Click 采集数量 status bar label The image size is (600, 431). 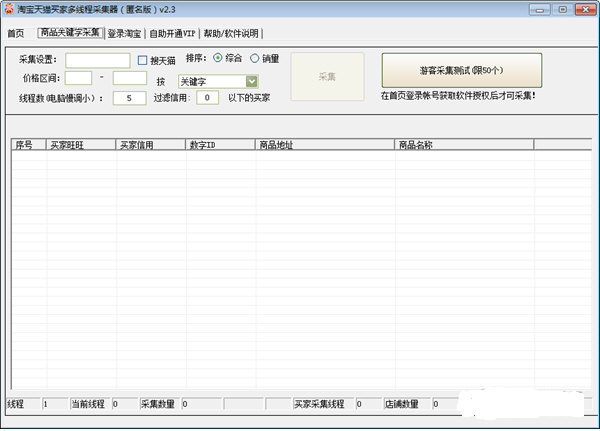tap(158, 404)
